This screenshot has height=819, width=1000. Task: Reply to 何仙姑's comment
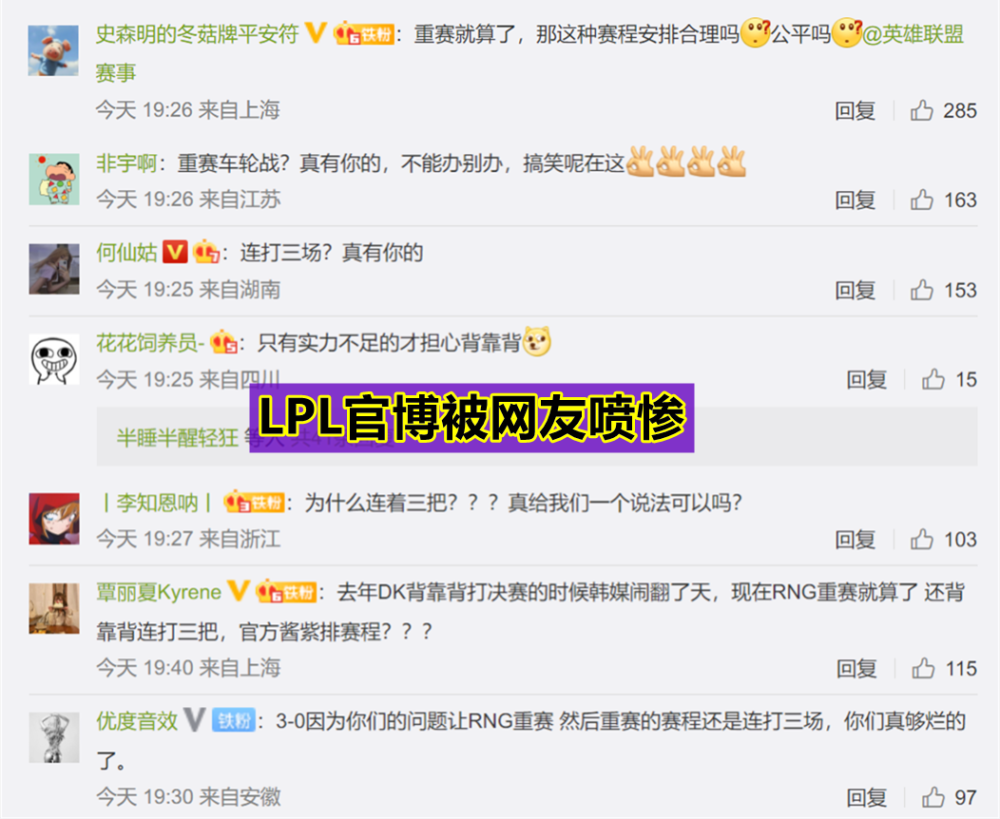coord(855,290)
